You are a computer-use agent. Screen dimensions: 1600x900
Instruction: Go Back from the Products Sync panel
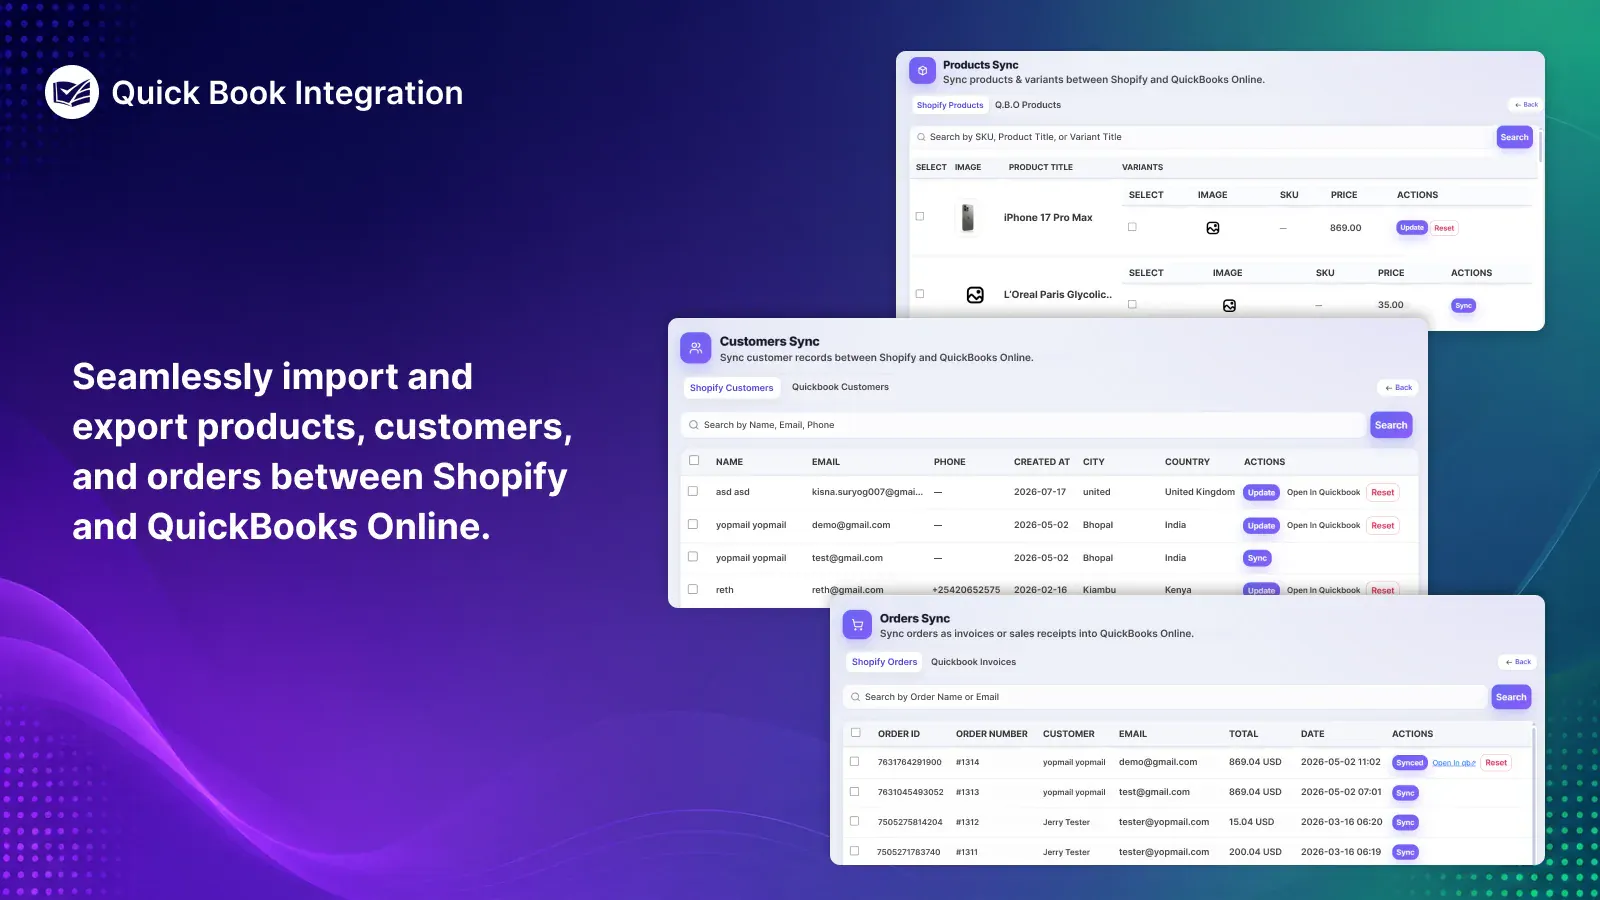point(1526,105)
